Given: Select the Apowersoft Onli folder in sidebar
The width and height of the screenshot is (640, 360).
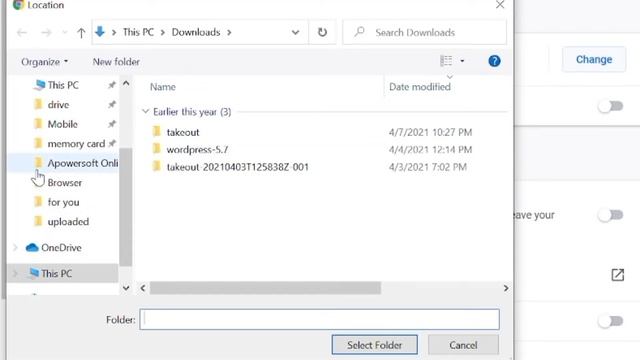Looking at the screenshot, I should [63, 163].
